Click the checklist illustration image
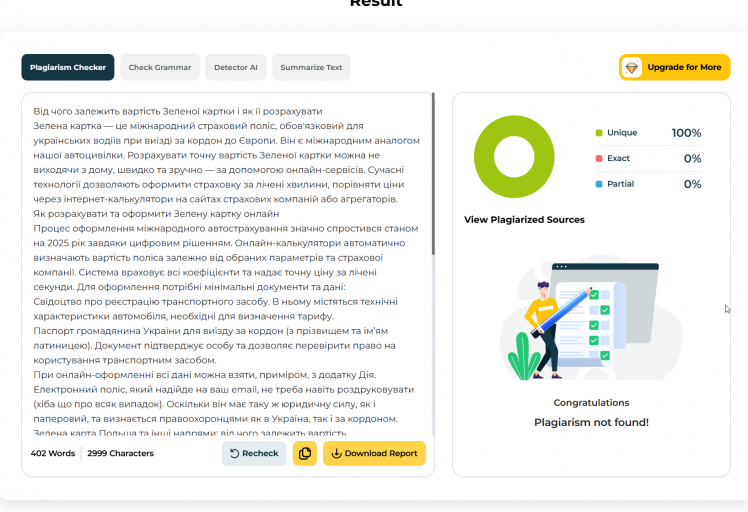748x512 pixels. [591, 319]
